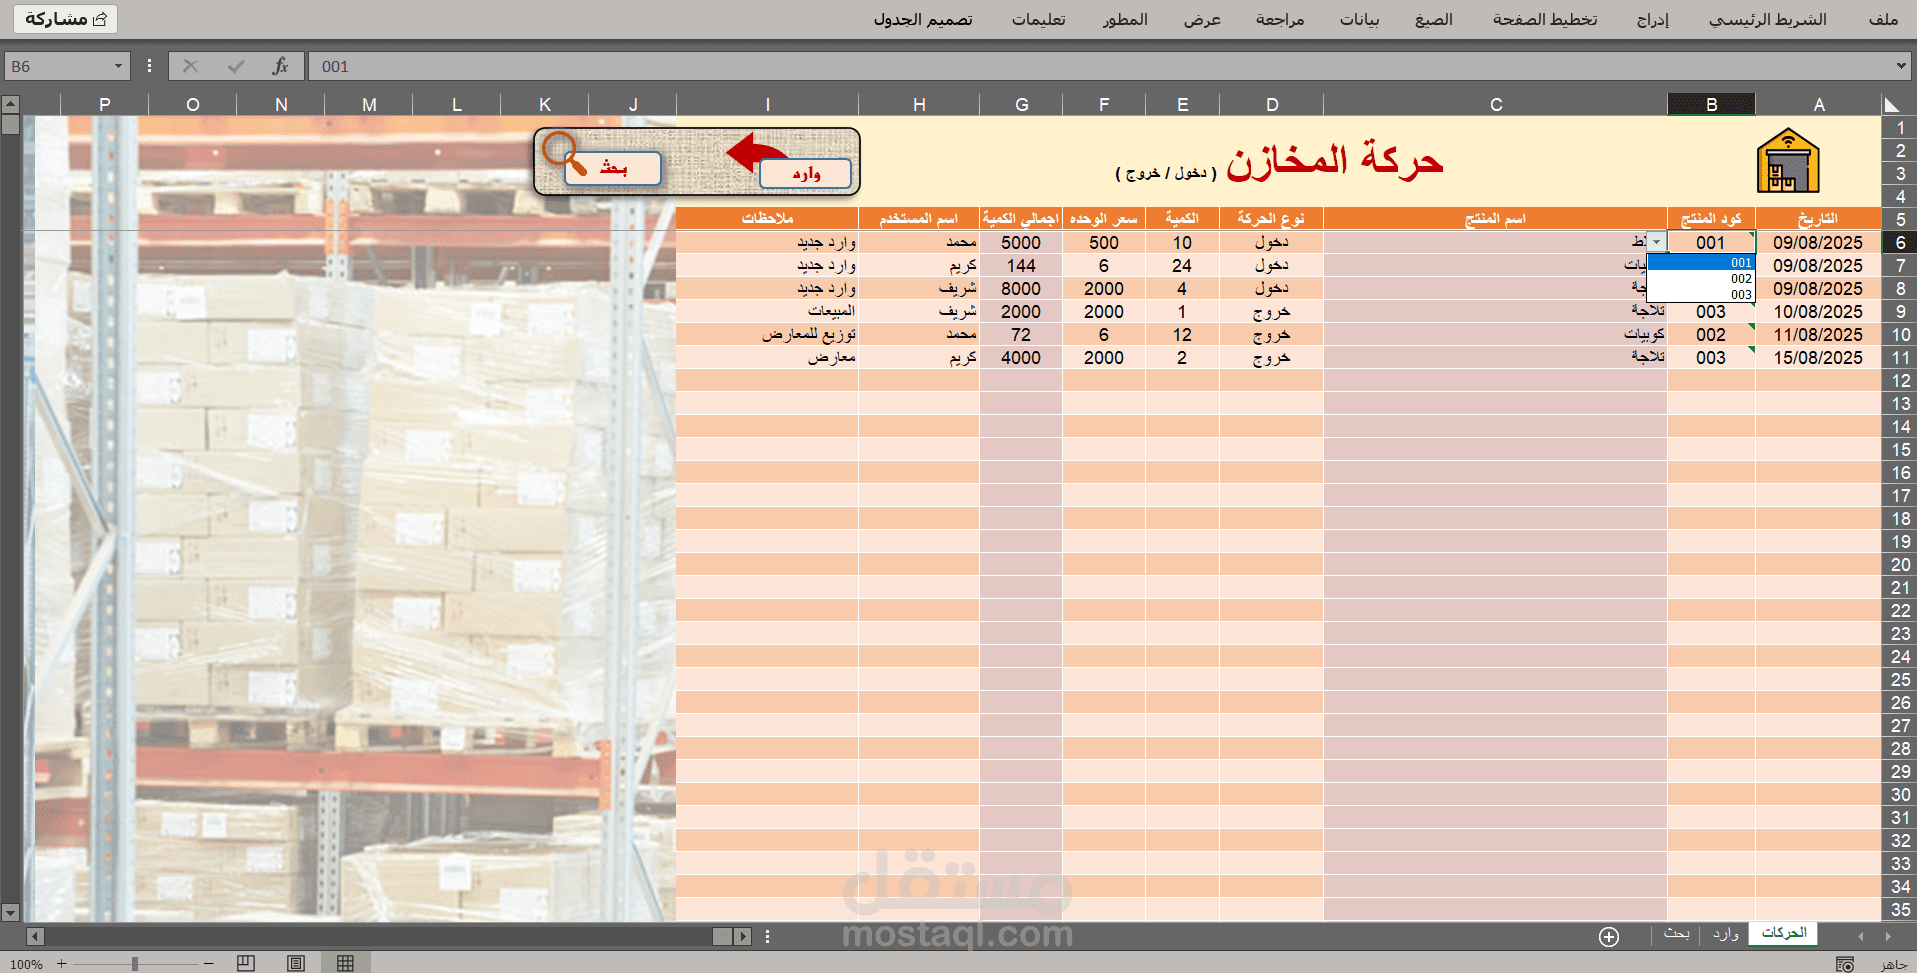Screen dimensions: 1917x973
Task: Click the magnifying glass search icon
Action: [x=565, y=153]
